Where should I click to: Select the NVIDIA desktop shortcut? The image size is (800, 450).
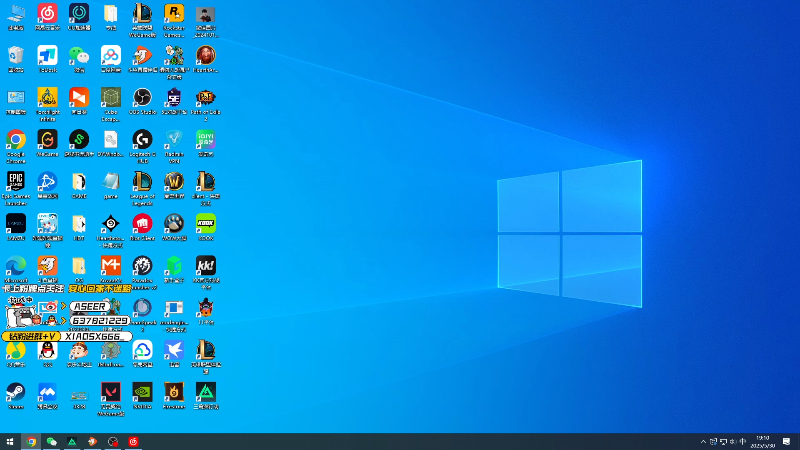[142, 396]
